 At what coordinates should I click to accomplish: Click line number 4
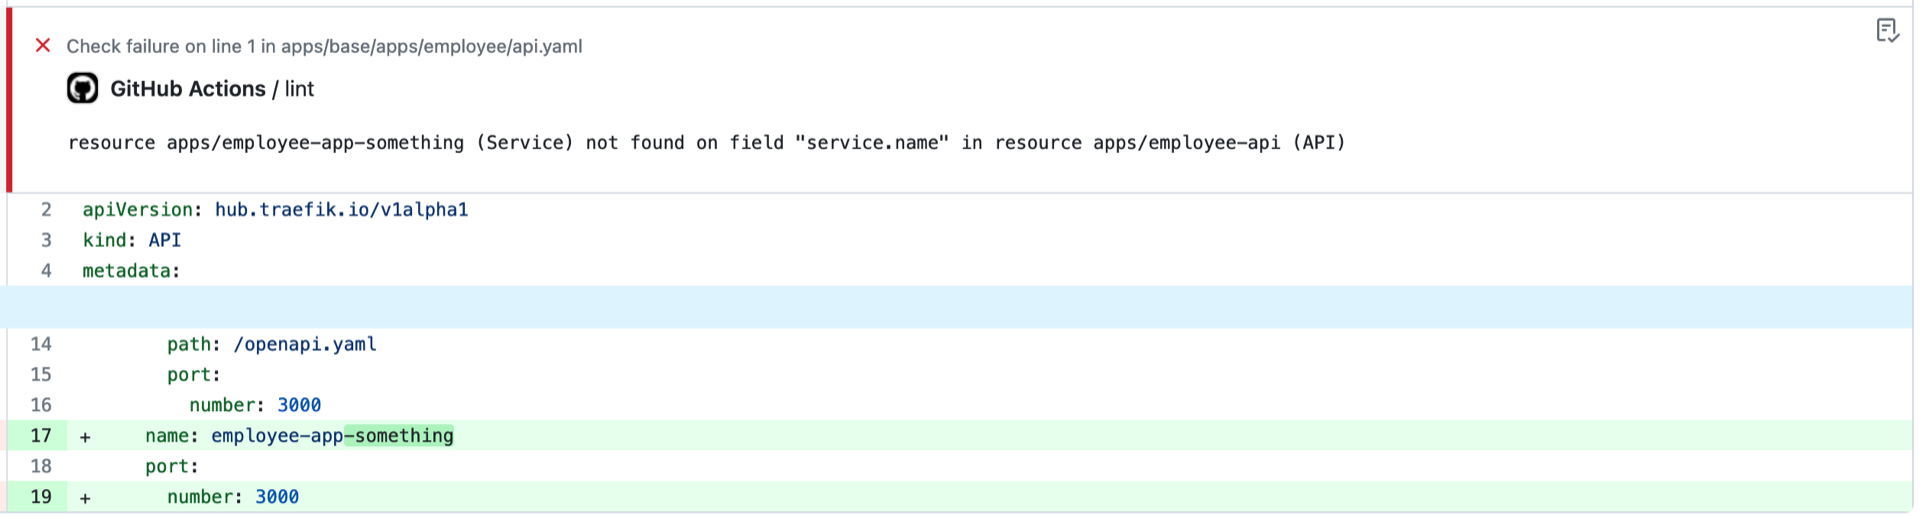pos(45,270)
